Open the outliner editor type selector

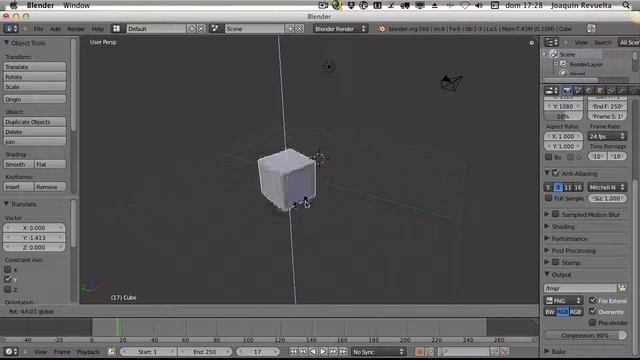coord(551,42)
